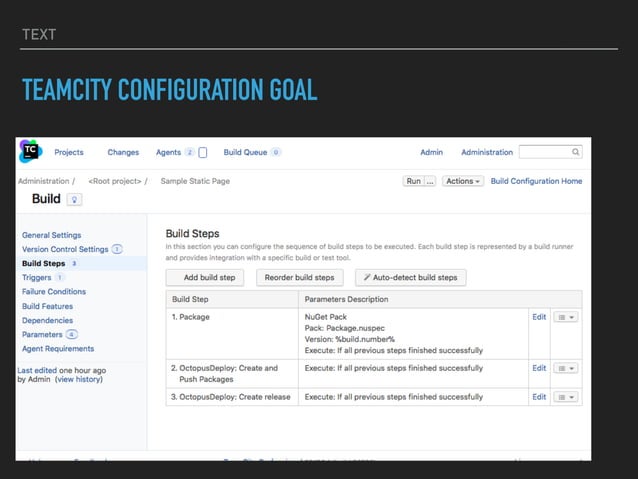
Task: Go to the Build Queue tab
Action: [x=245, y=153]
